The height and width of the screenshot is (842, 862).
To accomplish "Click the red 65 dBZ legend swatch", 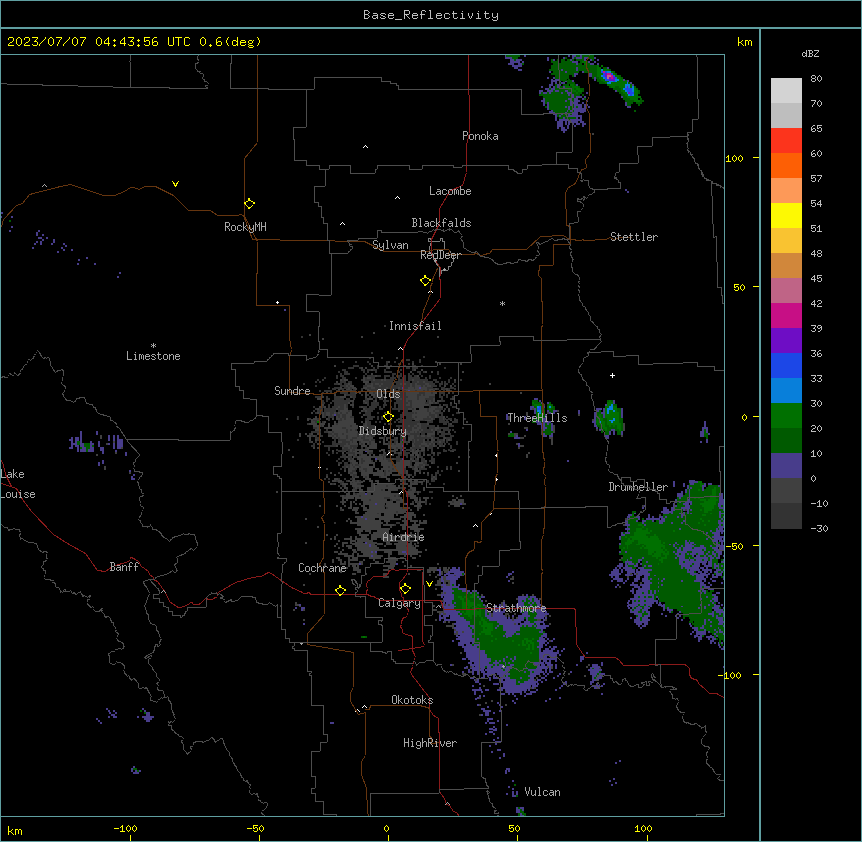I will (x=786, y=141).
